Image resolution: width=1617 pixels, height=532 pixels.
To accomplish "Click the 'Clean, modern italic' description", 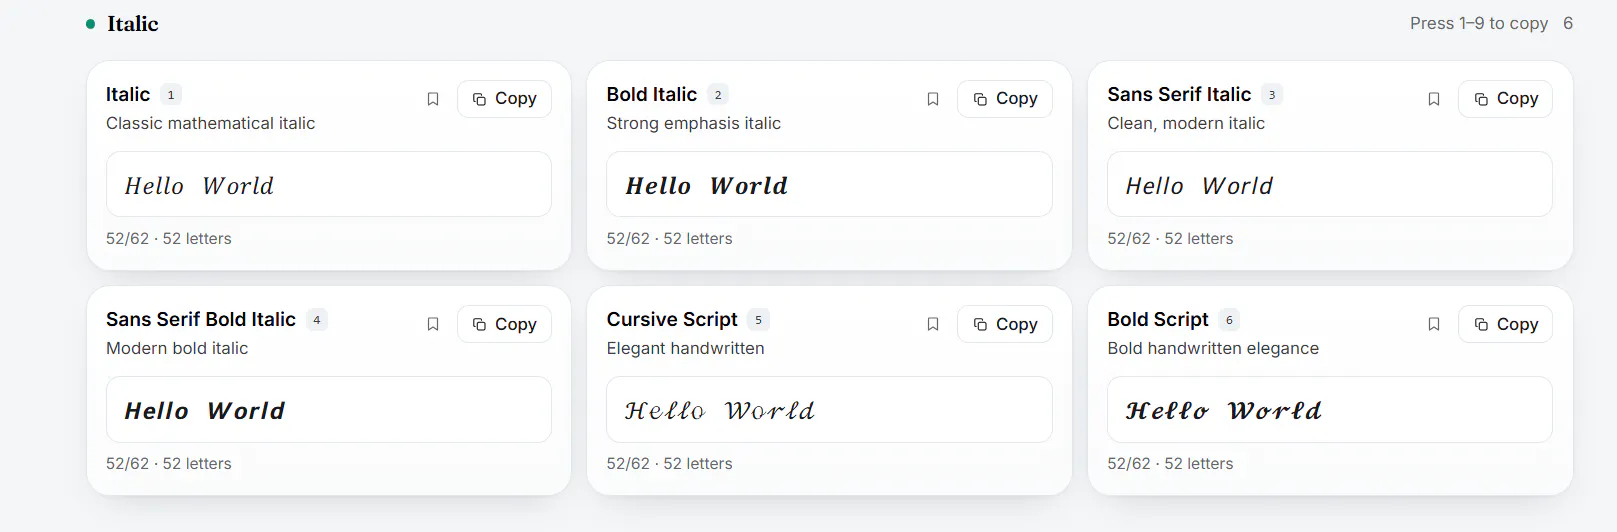I will point(1186,123).
